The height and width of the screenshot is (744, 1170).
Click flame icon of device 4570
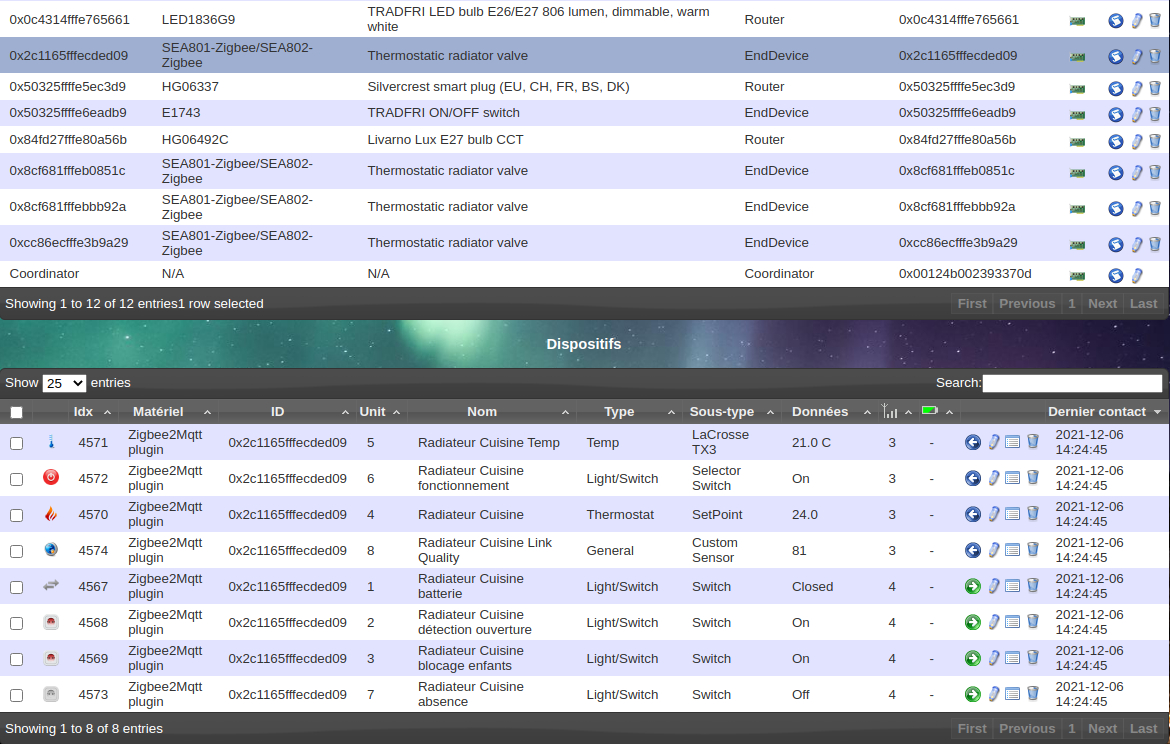[51, 514]
